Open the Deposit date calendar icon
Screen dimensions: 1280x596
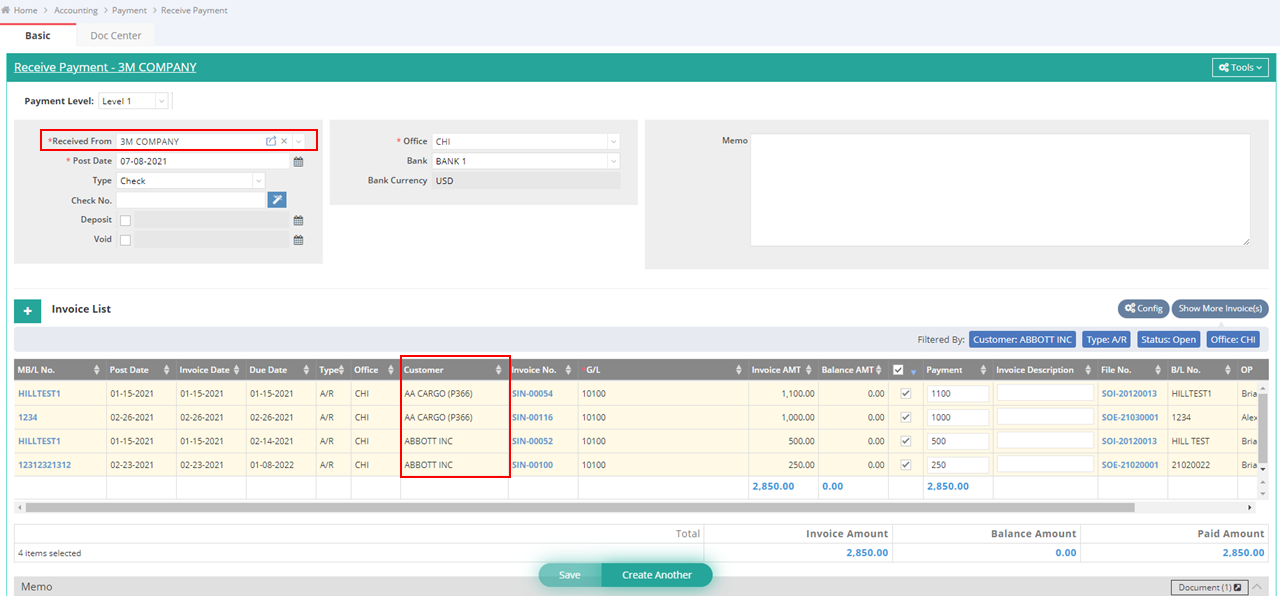(x=297, y=220)
